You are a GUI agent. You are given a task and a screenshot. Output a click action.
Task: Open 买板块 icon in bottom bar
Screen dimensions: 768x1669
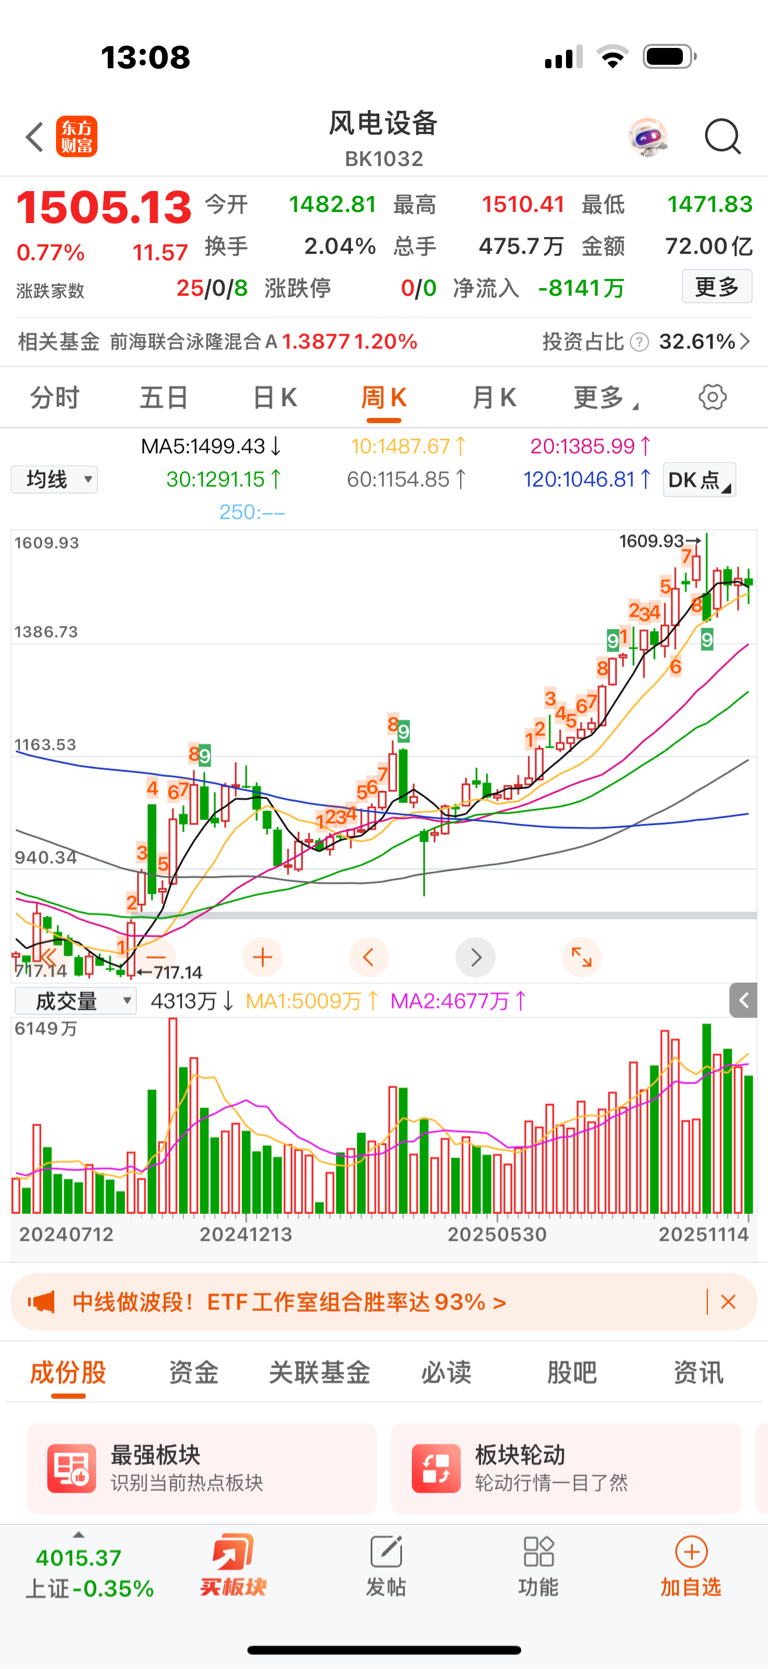[x=233, y=1565]
